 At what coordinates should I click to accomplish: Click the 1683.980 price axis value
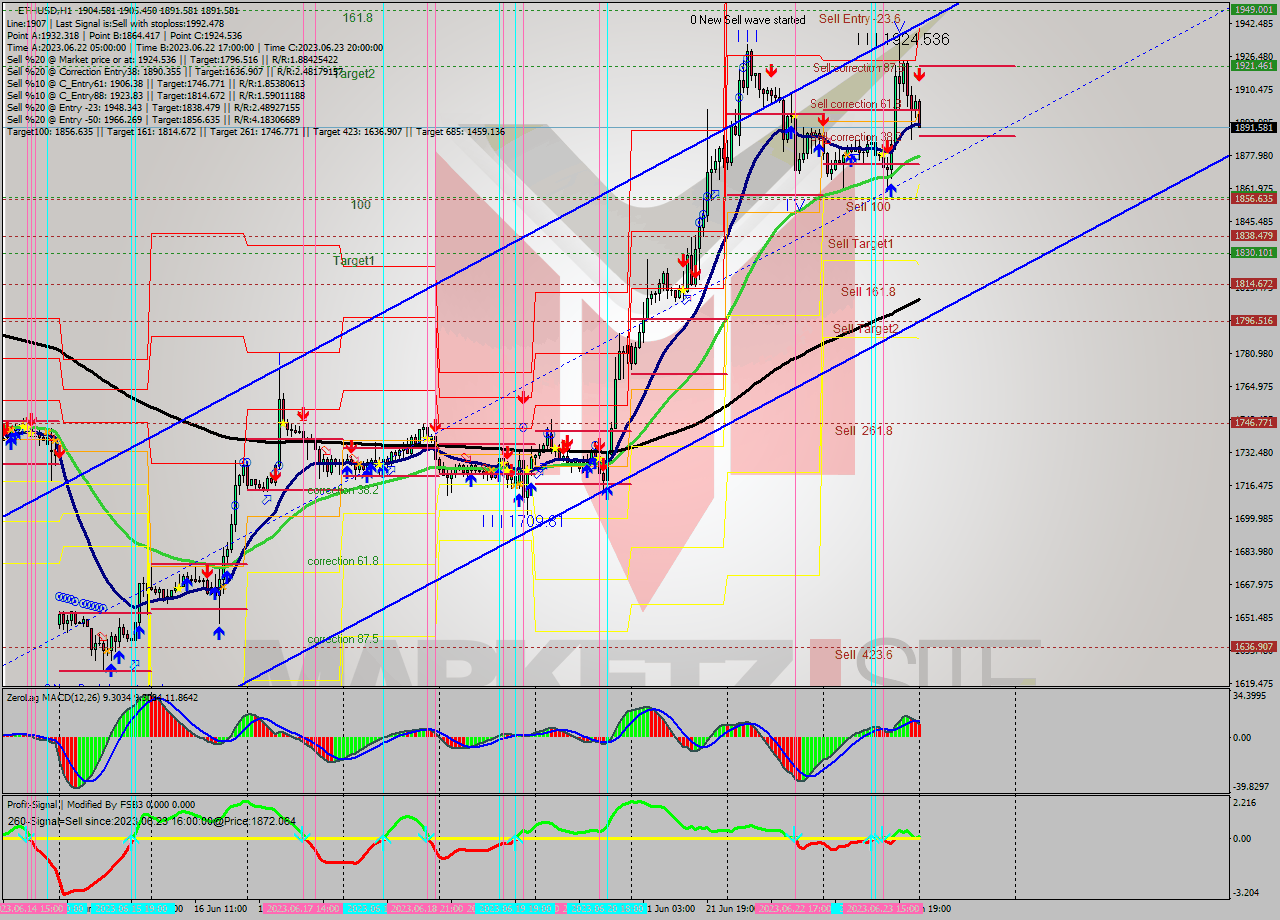1254,551
